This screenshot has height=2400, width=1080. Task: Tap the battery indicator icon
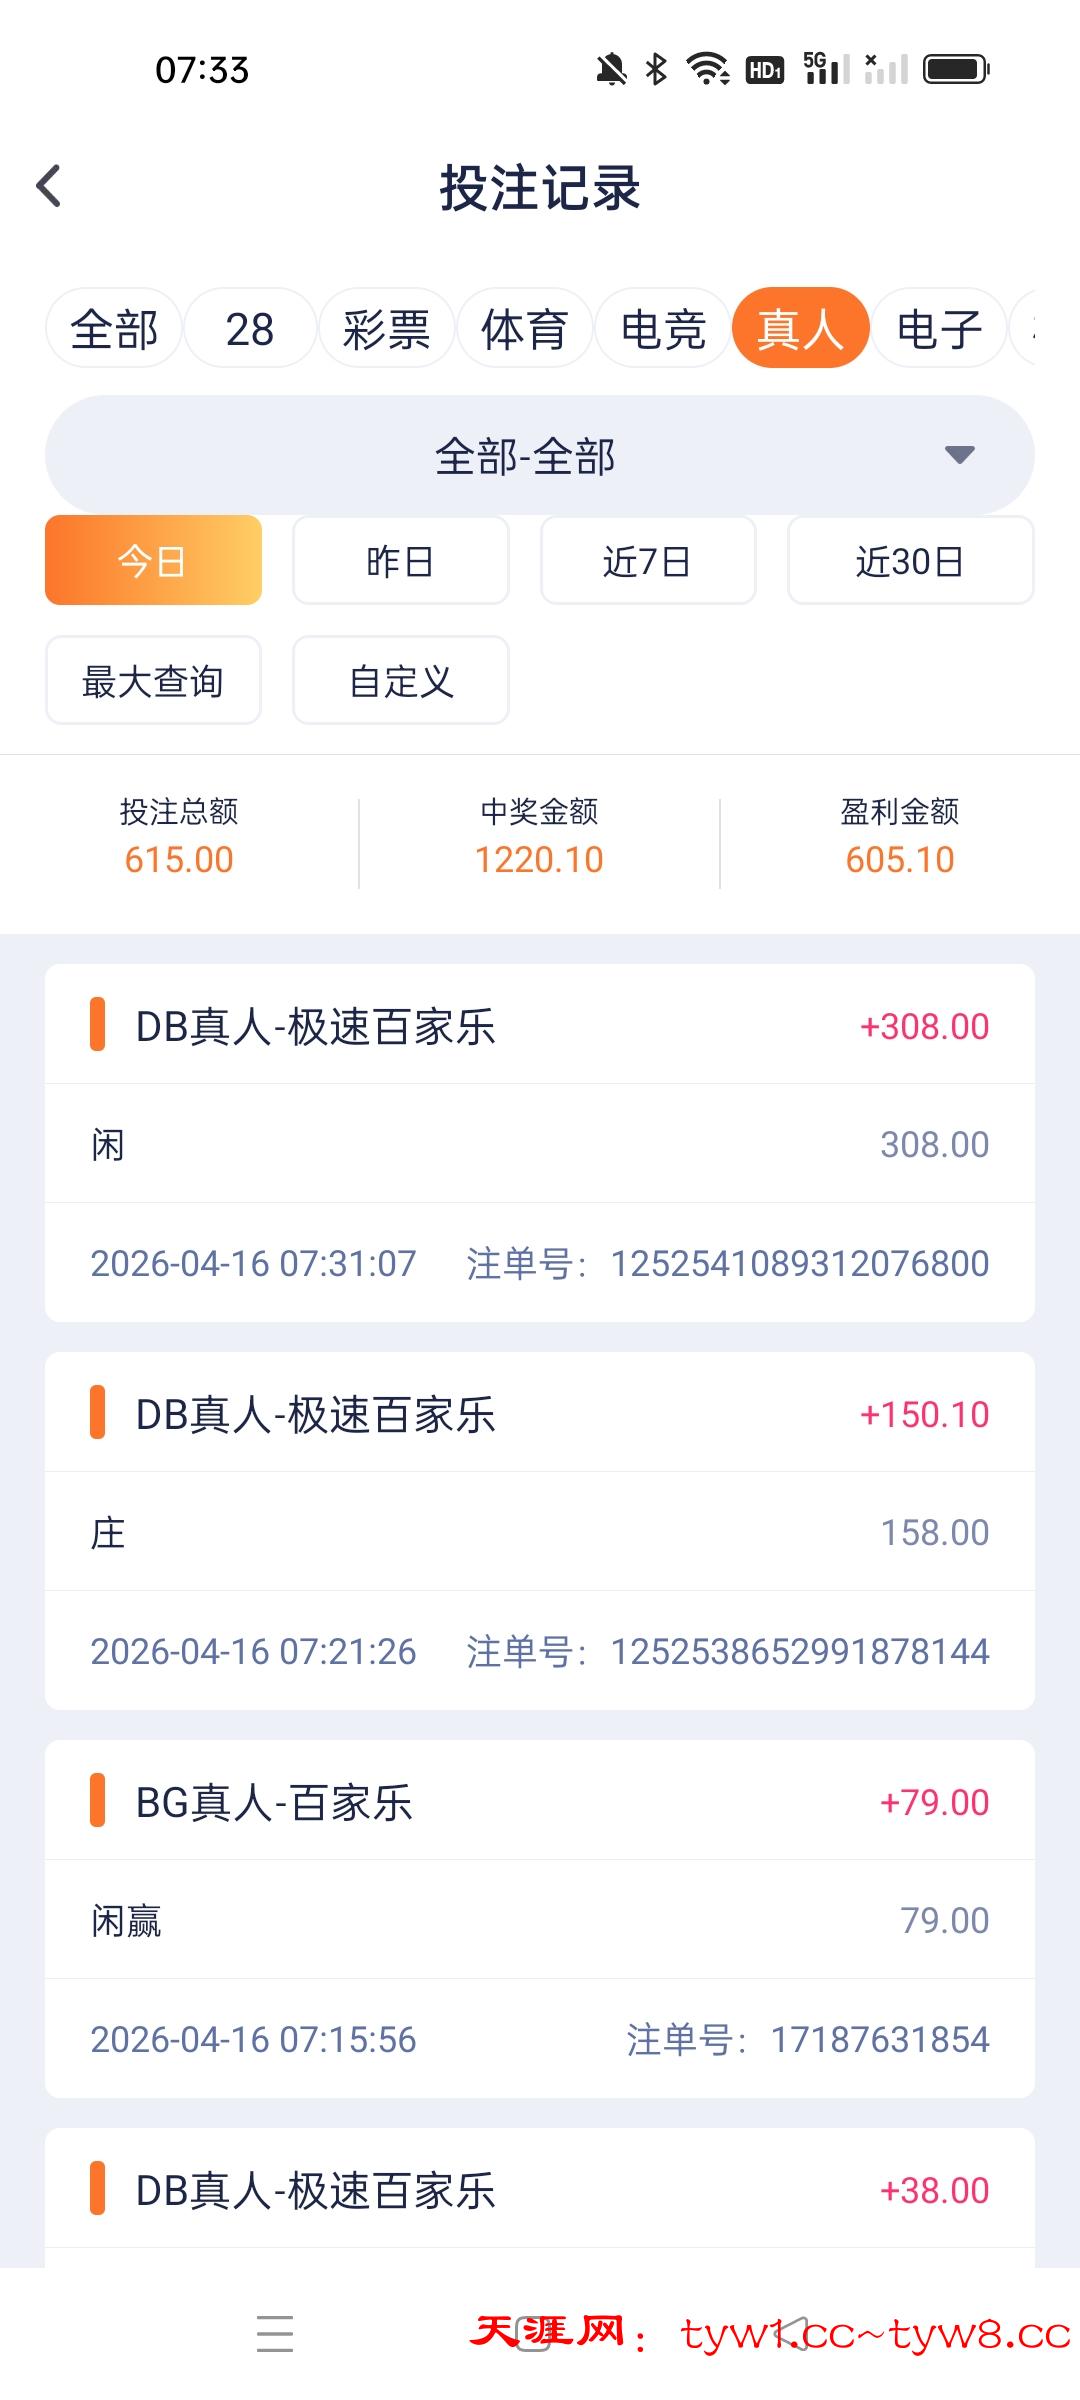(x=956, y=70)
